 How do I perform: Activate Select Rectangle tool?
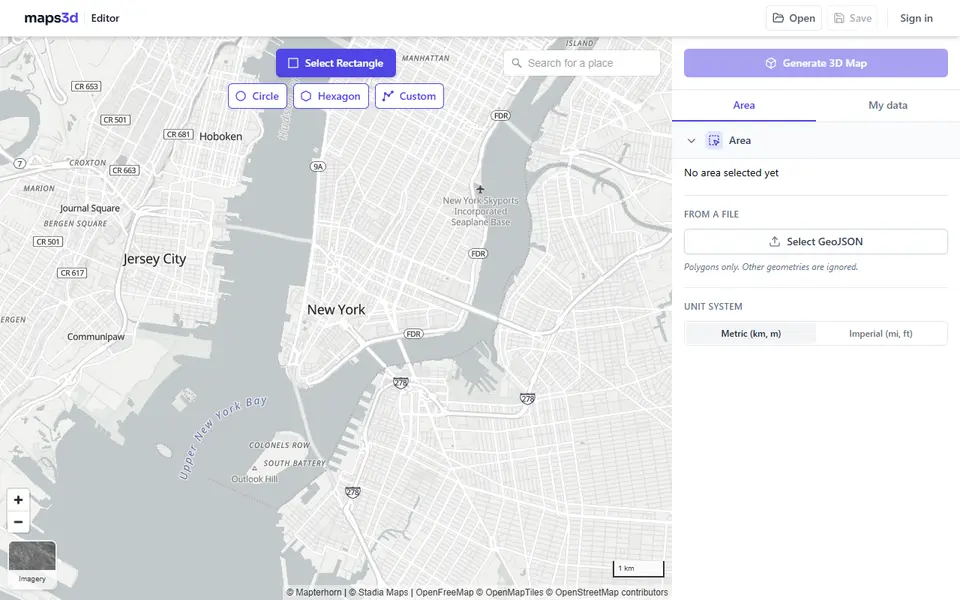(336, 63)
